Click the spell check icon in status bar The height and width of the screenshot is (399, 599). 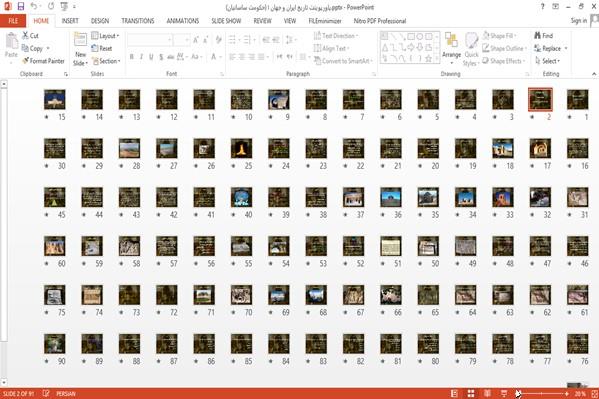[46, 393]
